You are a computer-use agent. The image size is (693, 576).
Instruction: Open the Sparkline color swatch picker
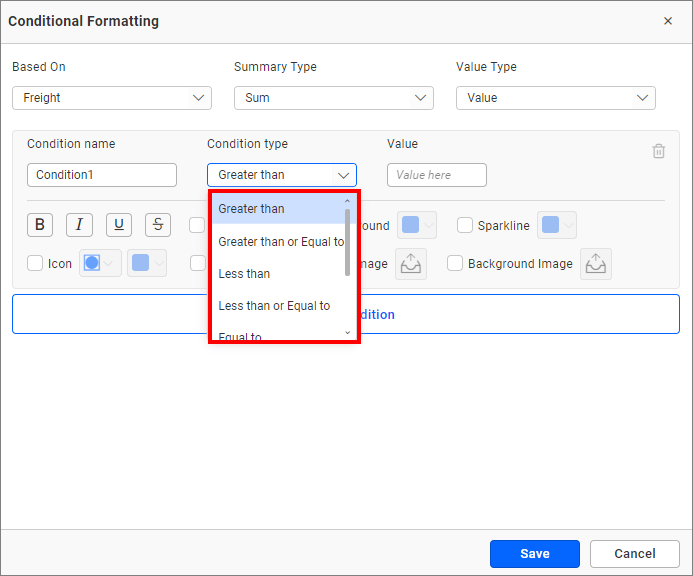[557, 225]
